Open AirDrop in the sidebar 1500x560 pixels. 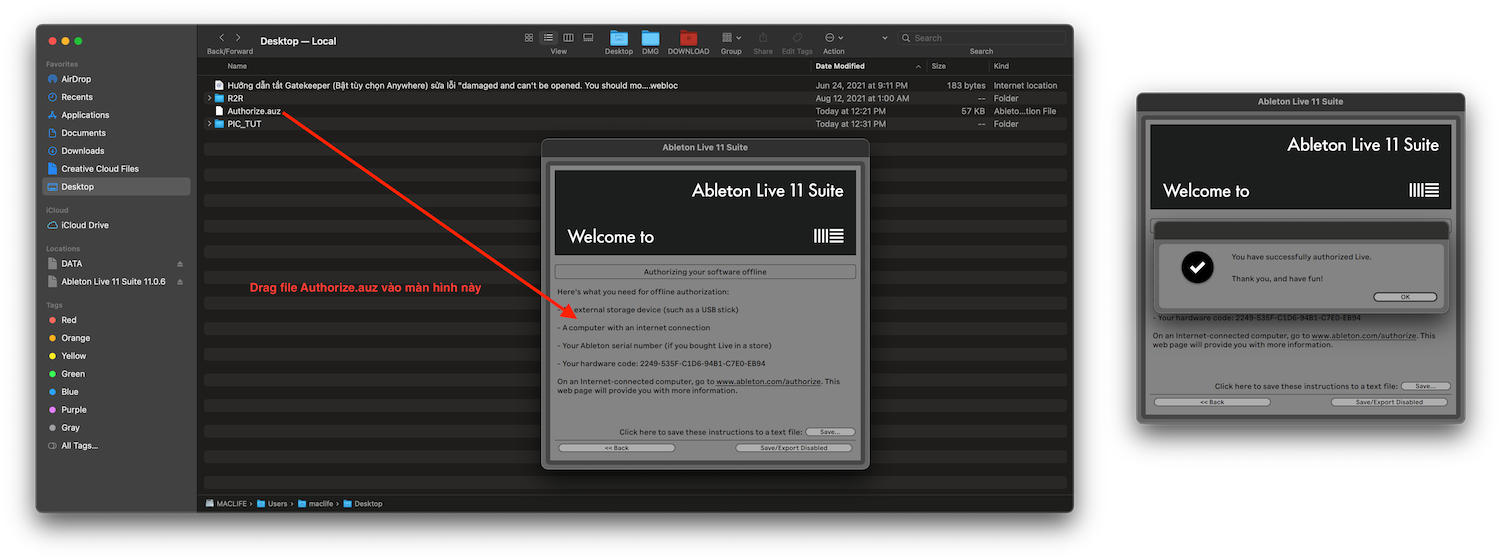pyautogui.click(x=77, y=79)
